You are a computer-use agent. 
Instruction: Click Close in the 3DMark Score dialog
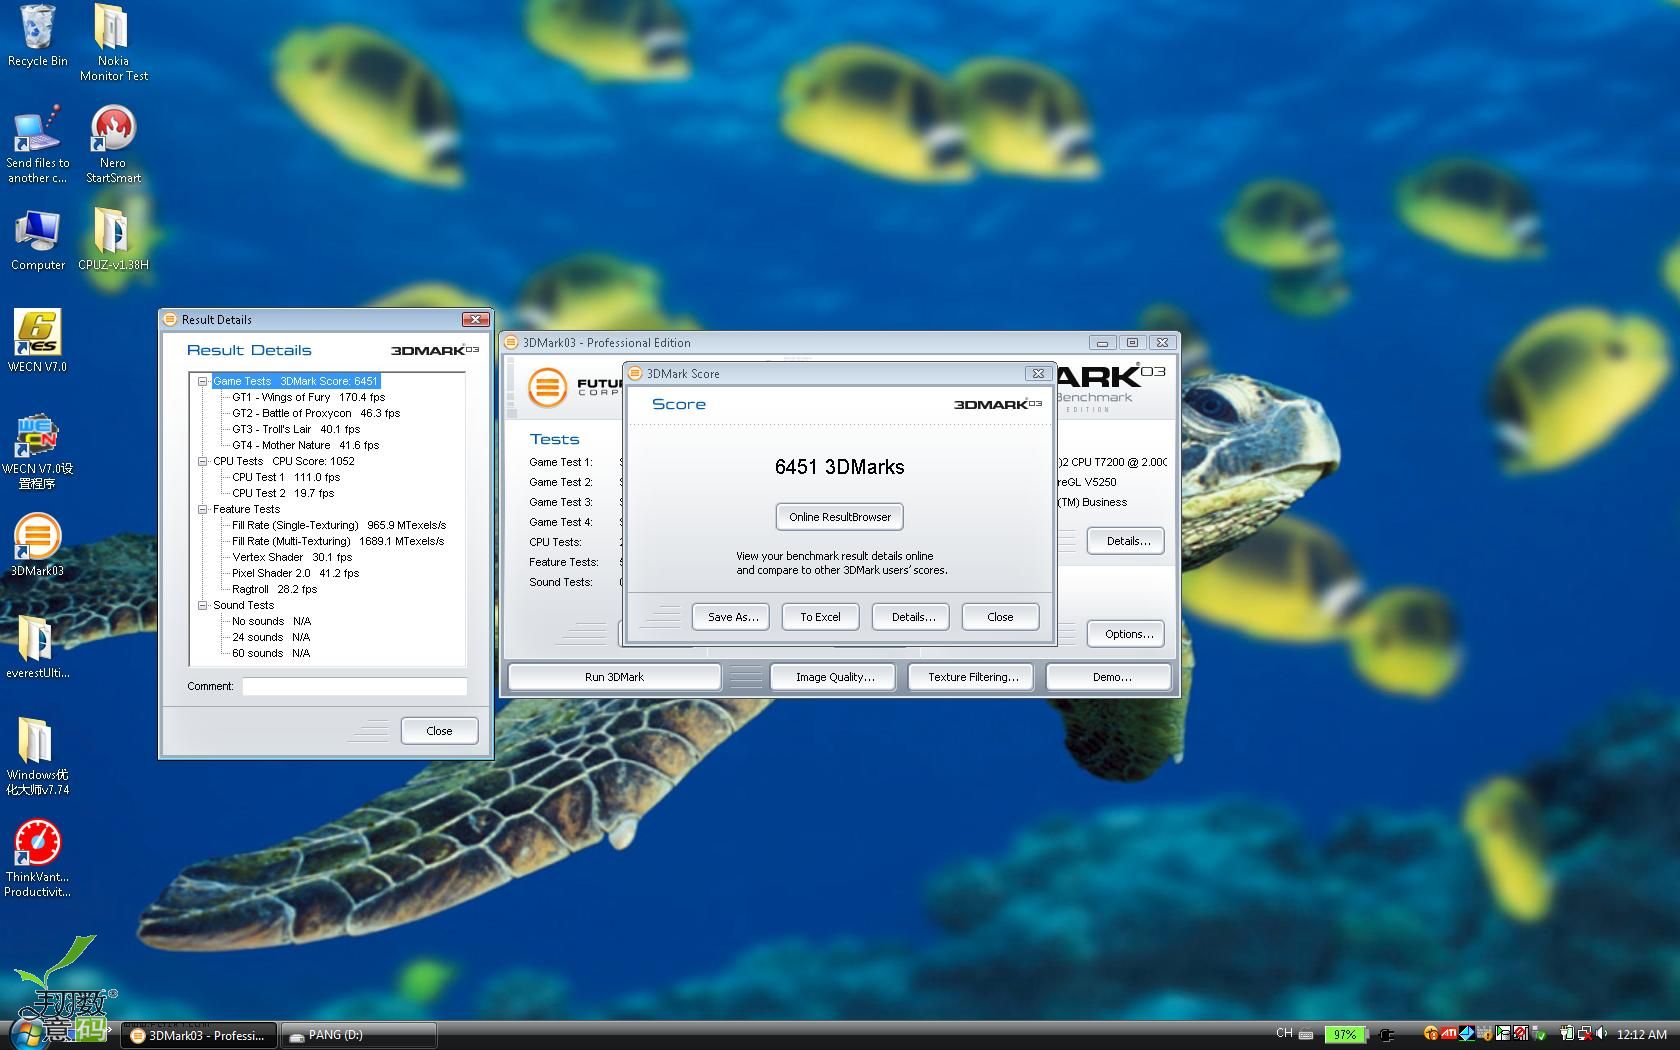pyautogui.click(x=1000, y=617)
